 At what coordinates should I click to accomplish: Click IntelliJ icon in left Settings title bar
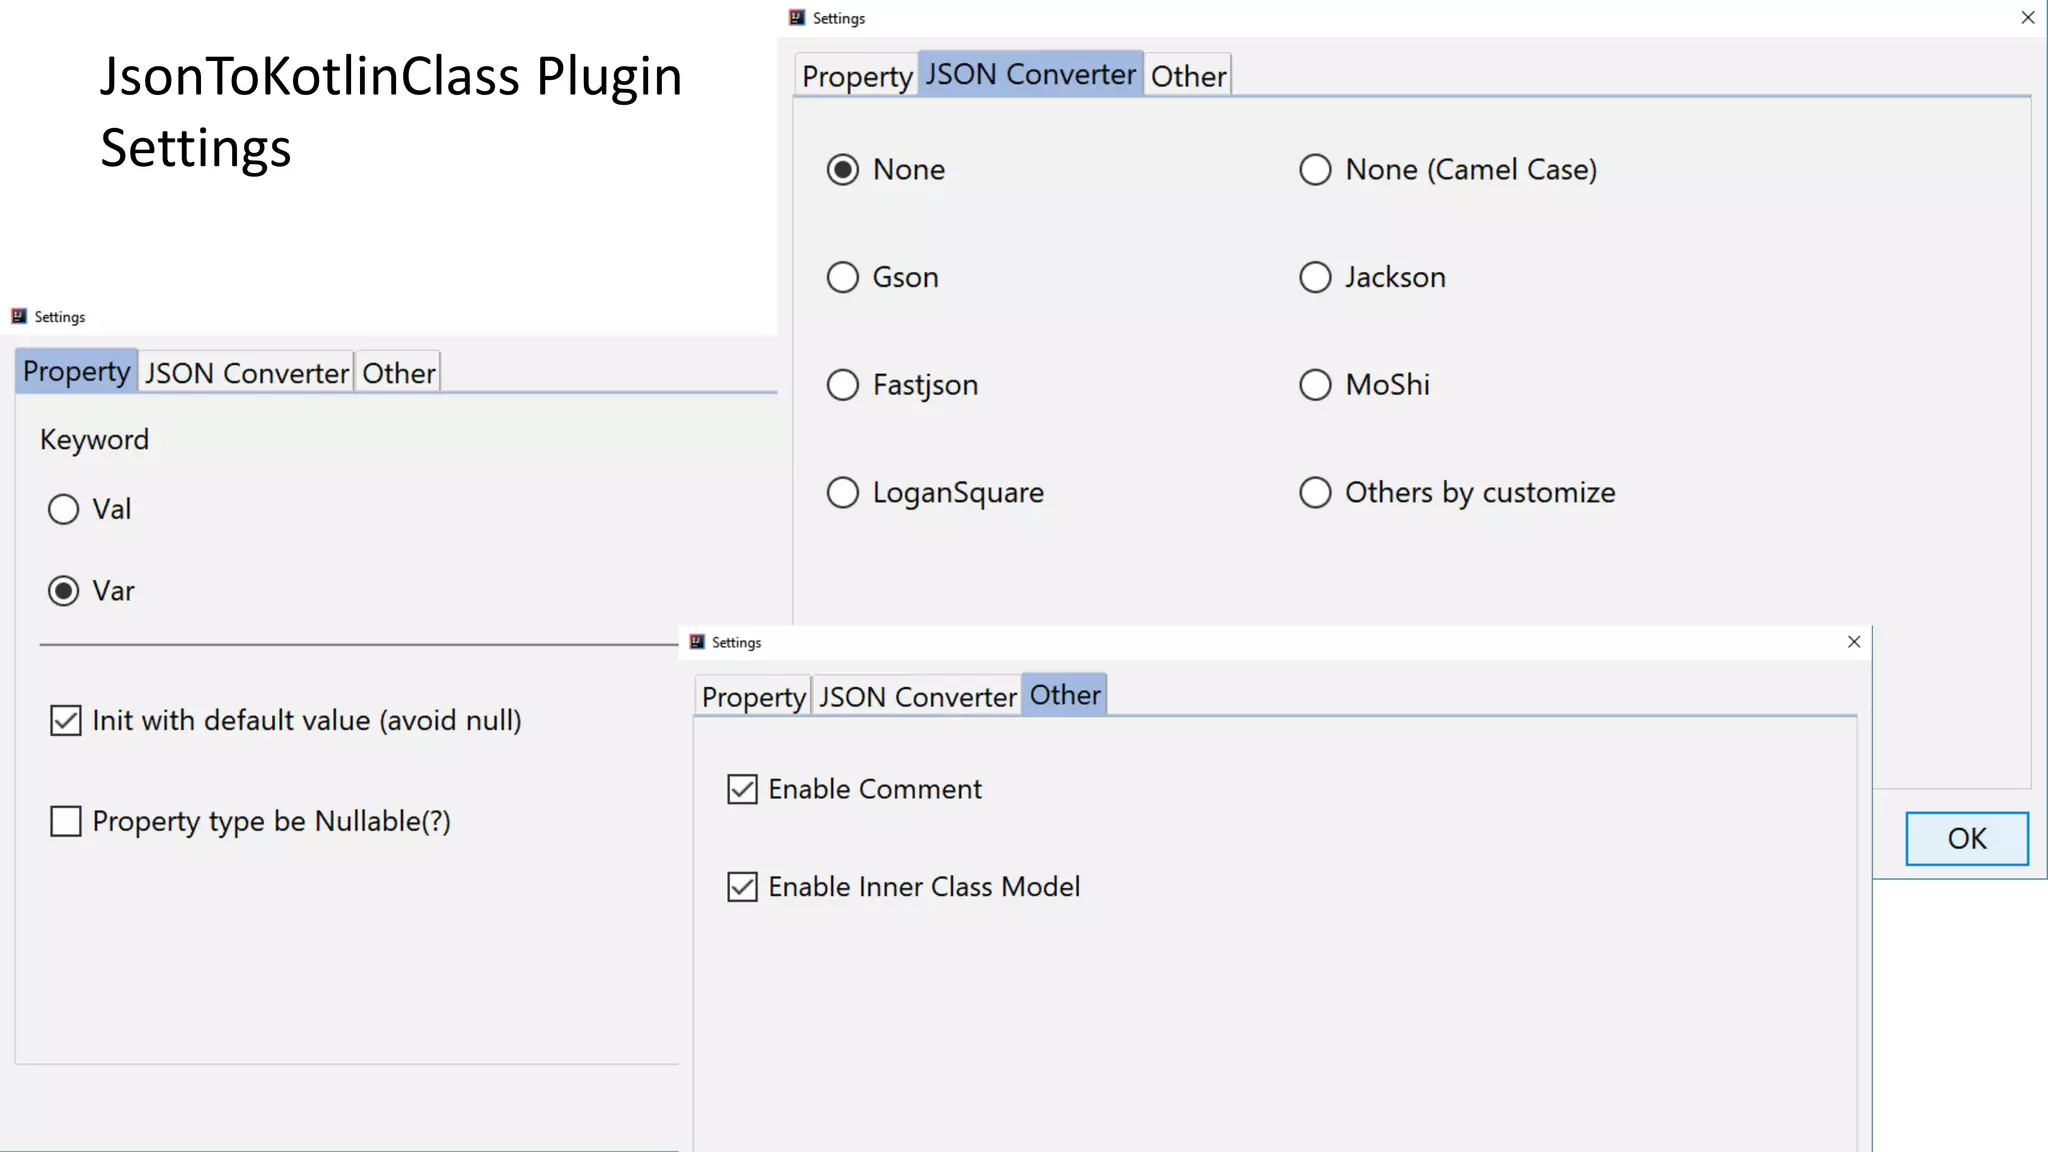click(19, 317)
